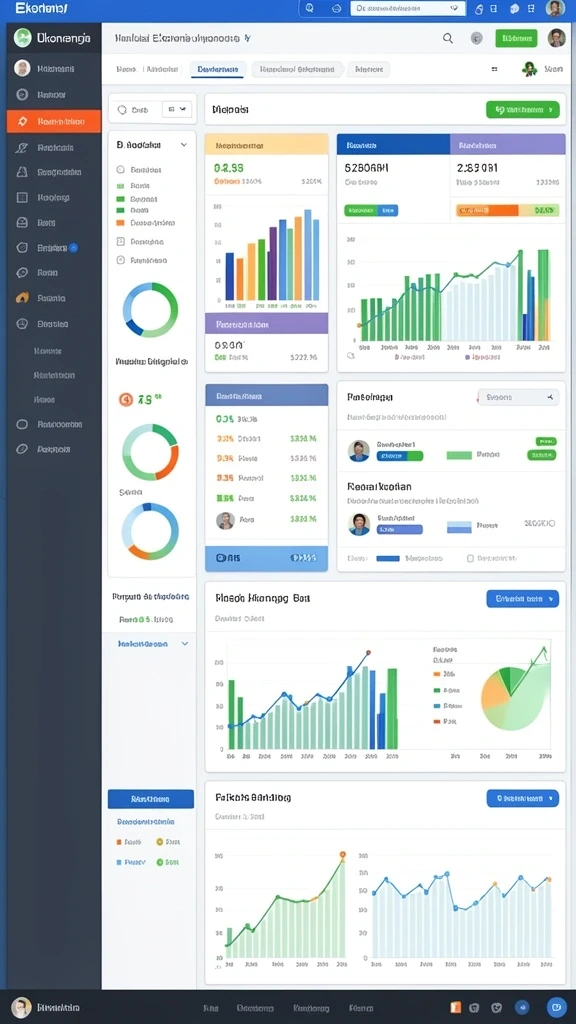Open the user avatar next to green header button
This screenshot has height=1024, width=576.
pos(556,38)
